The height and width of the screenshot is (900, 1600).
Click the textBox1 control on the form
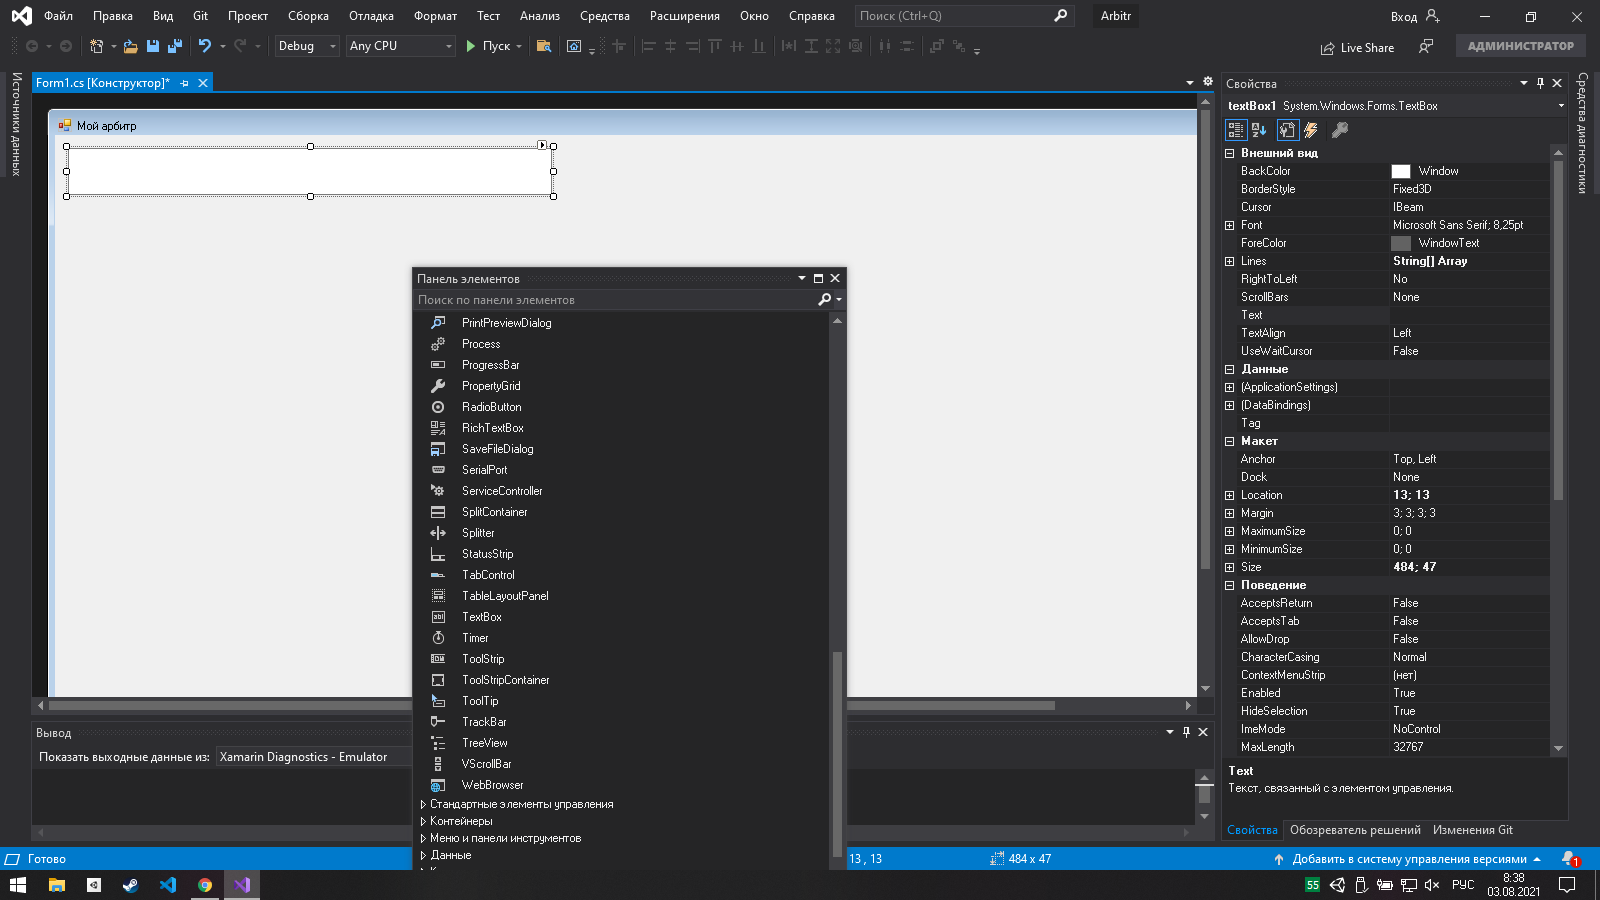(310, 171)
